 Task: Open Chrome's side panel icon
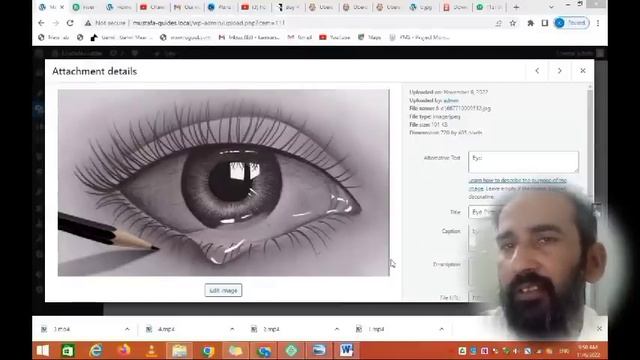point(544,23)
